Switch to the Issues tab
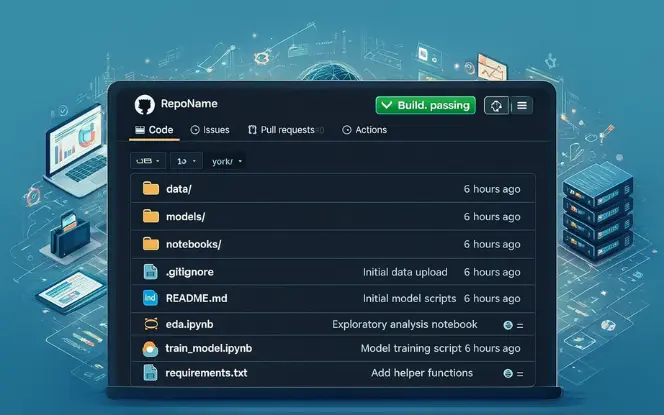The height and width of the screenshot is (415, 664). (x=210, y=130)
